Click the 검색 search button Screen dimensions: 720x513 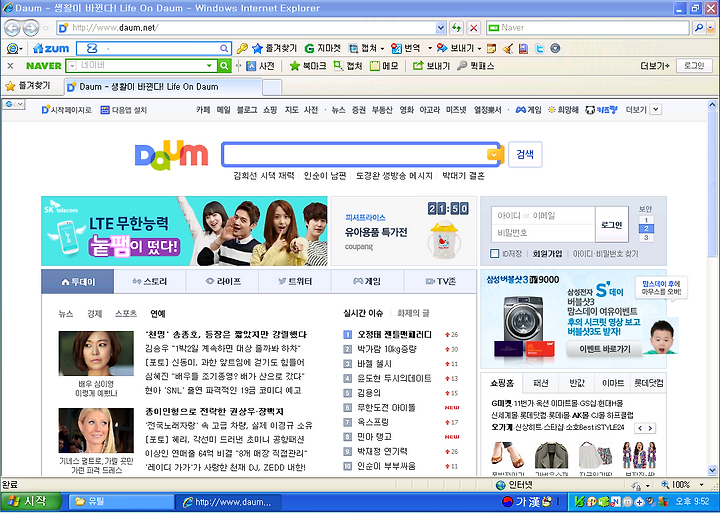pos(525,154)
